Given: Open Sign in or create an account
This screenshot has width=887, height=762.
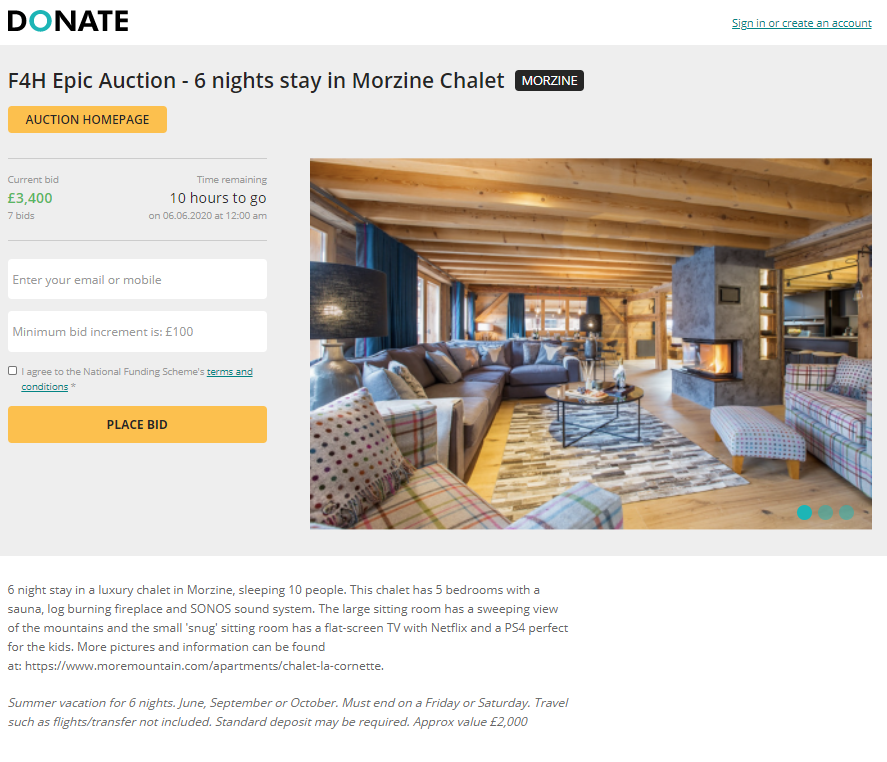Looking at the screenshot, I should coord(802,23).
